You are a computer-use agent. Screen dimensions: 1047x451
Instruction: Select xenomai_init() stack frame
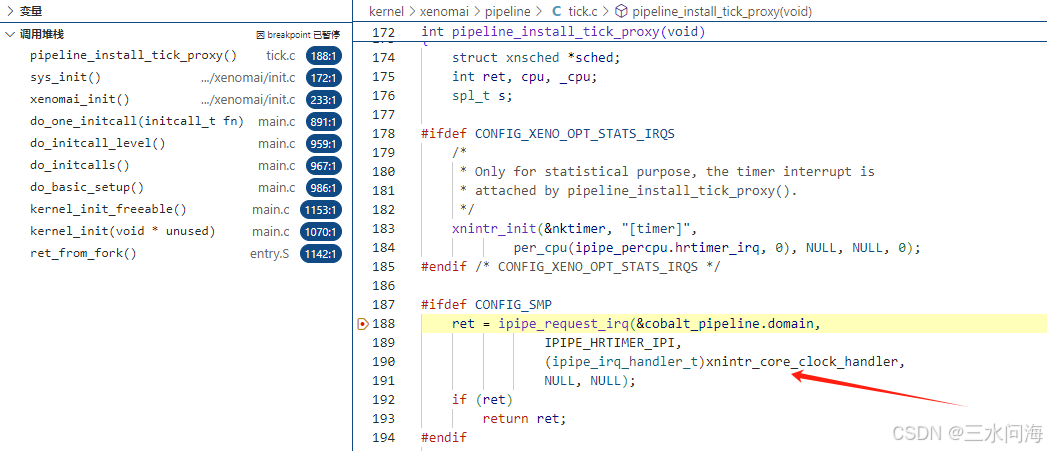(176, 100)
